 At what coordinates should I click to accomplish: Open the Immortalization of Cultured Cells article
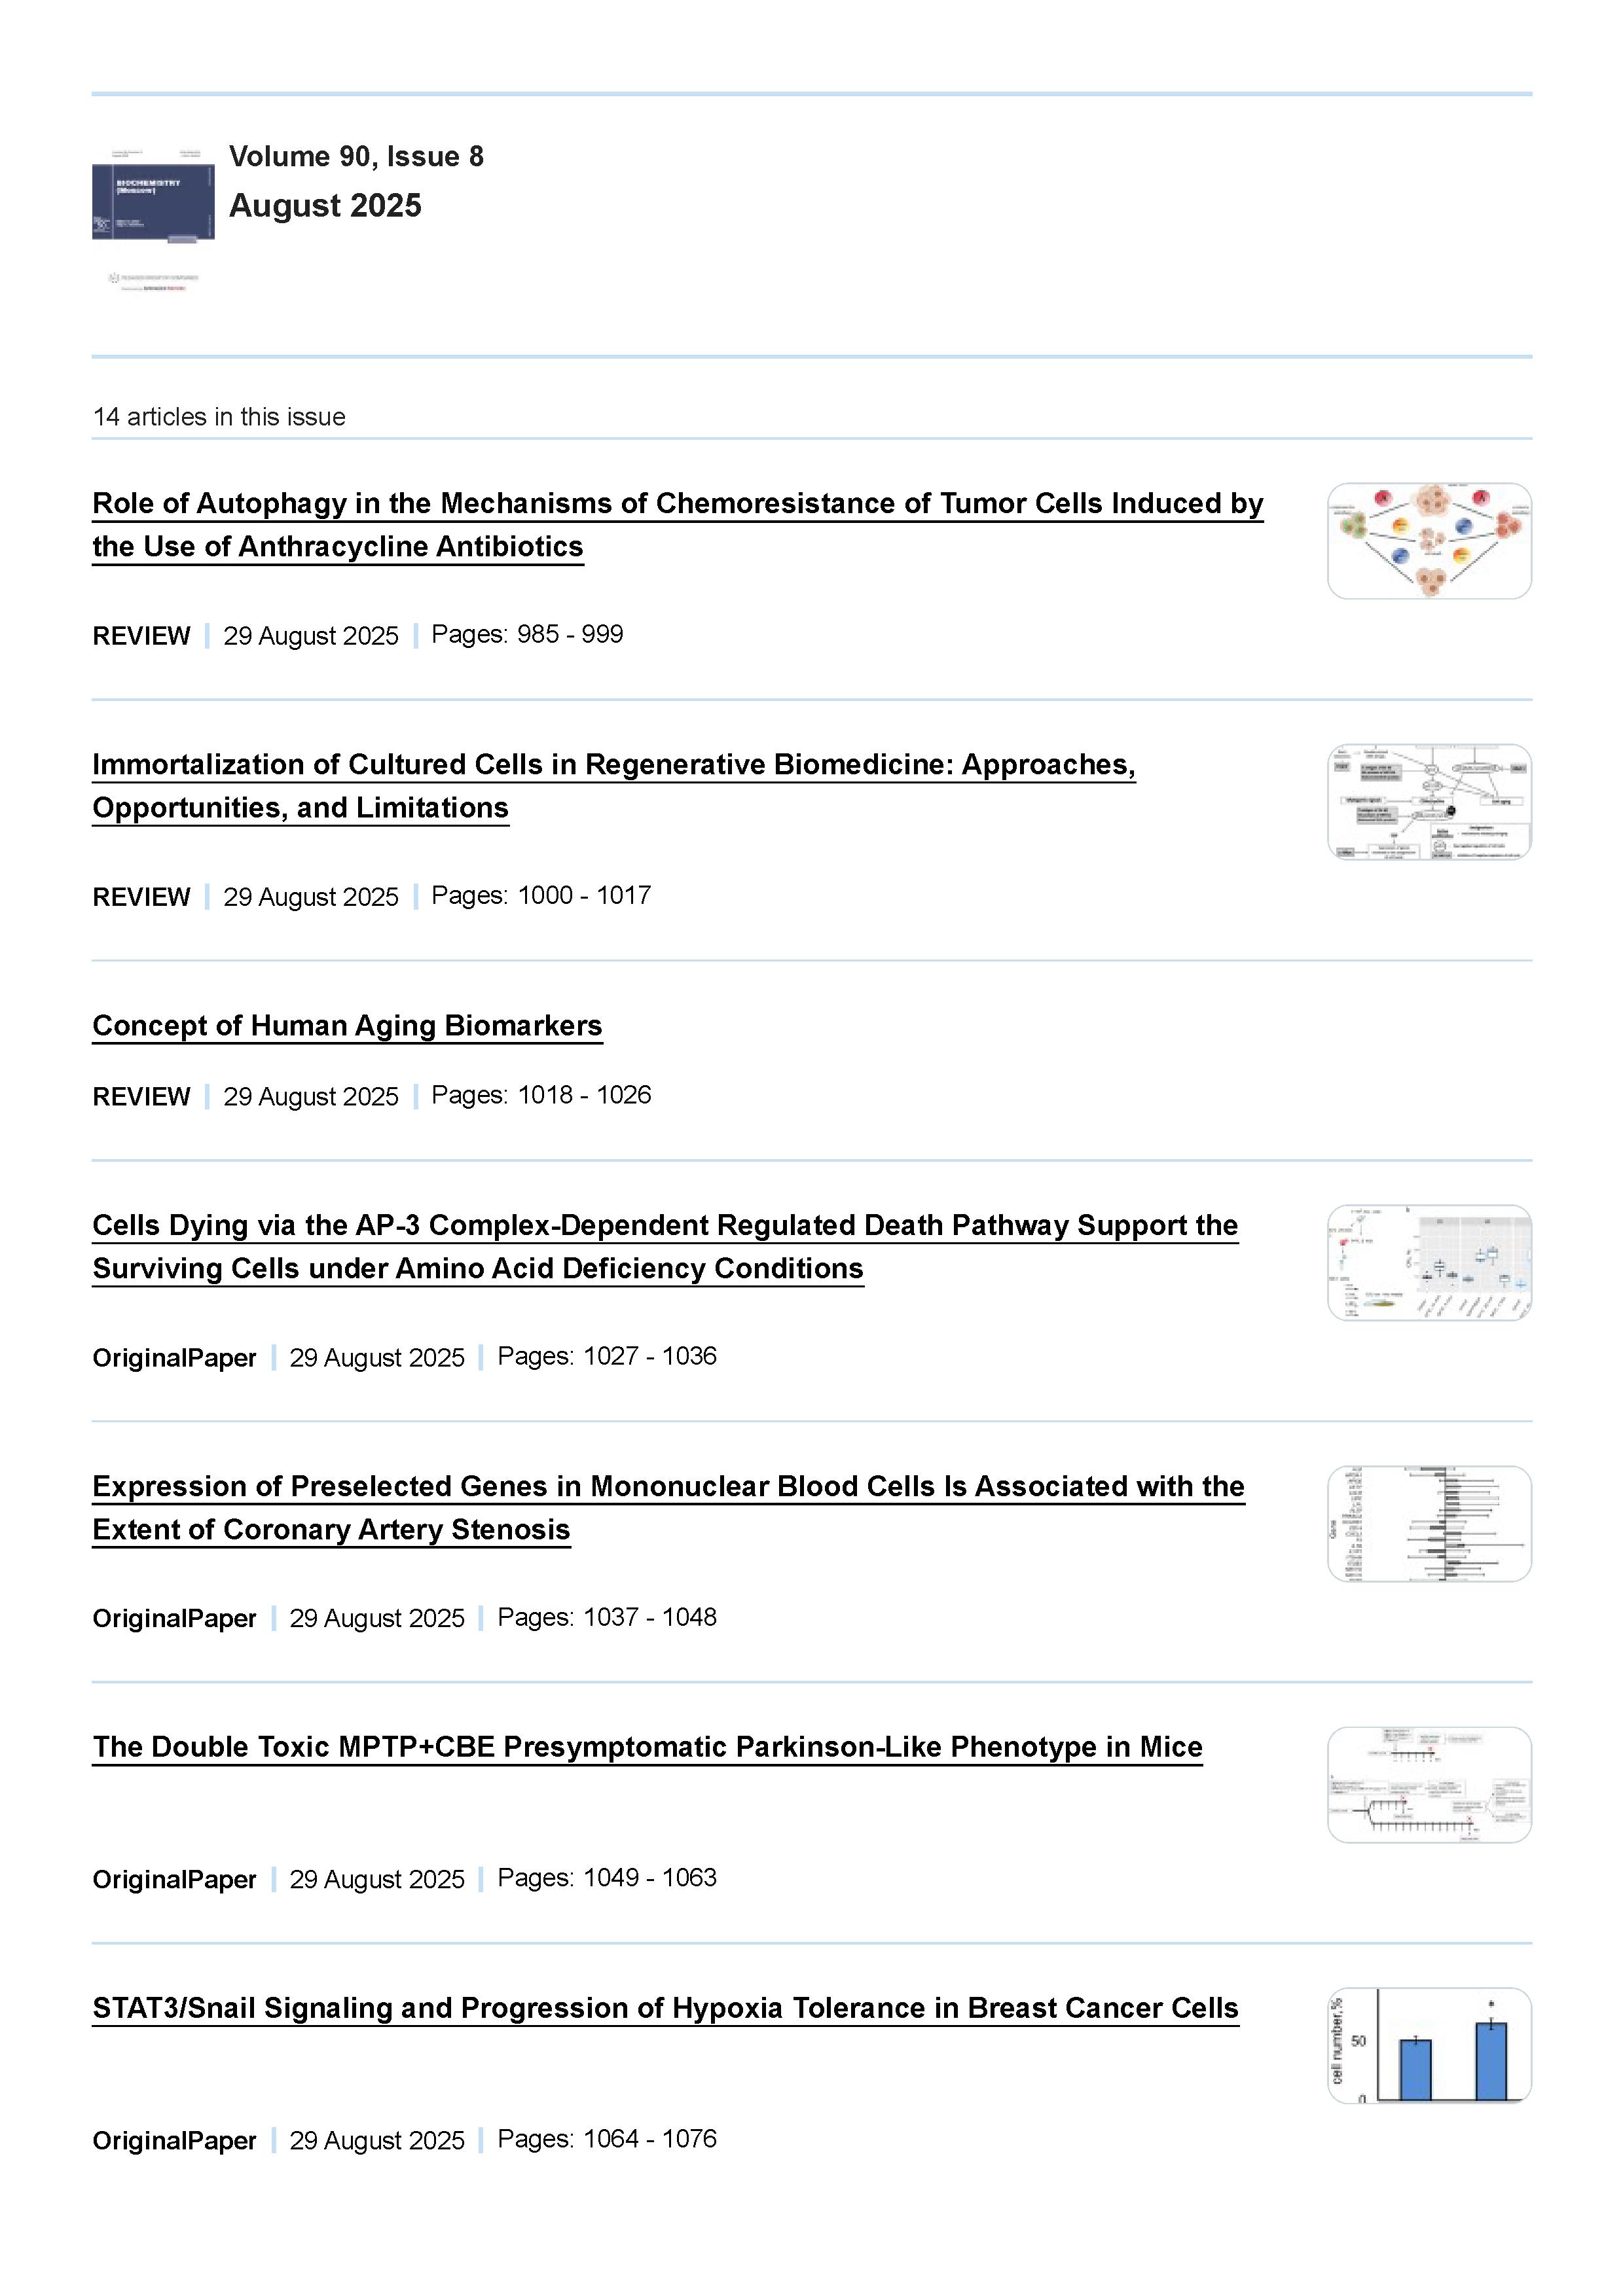coord(613,765)
